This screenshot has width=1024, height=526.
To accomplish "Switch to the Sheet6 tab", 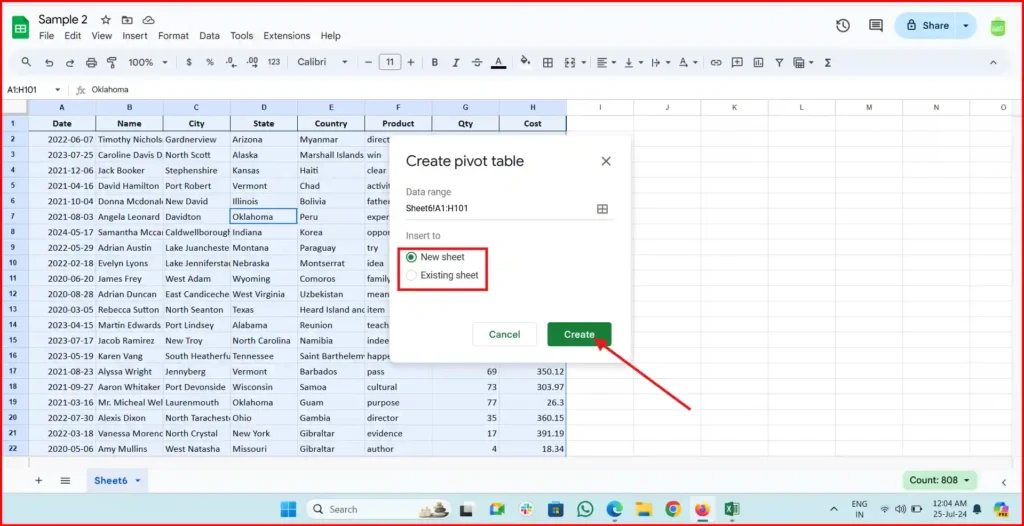I will [x=117, y=480].
